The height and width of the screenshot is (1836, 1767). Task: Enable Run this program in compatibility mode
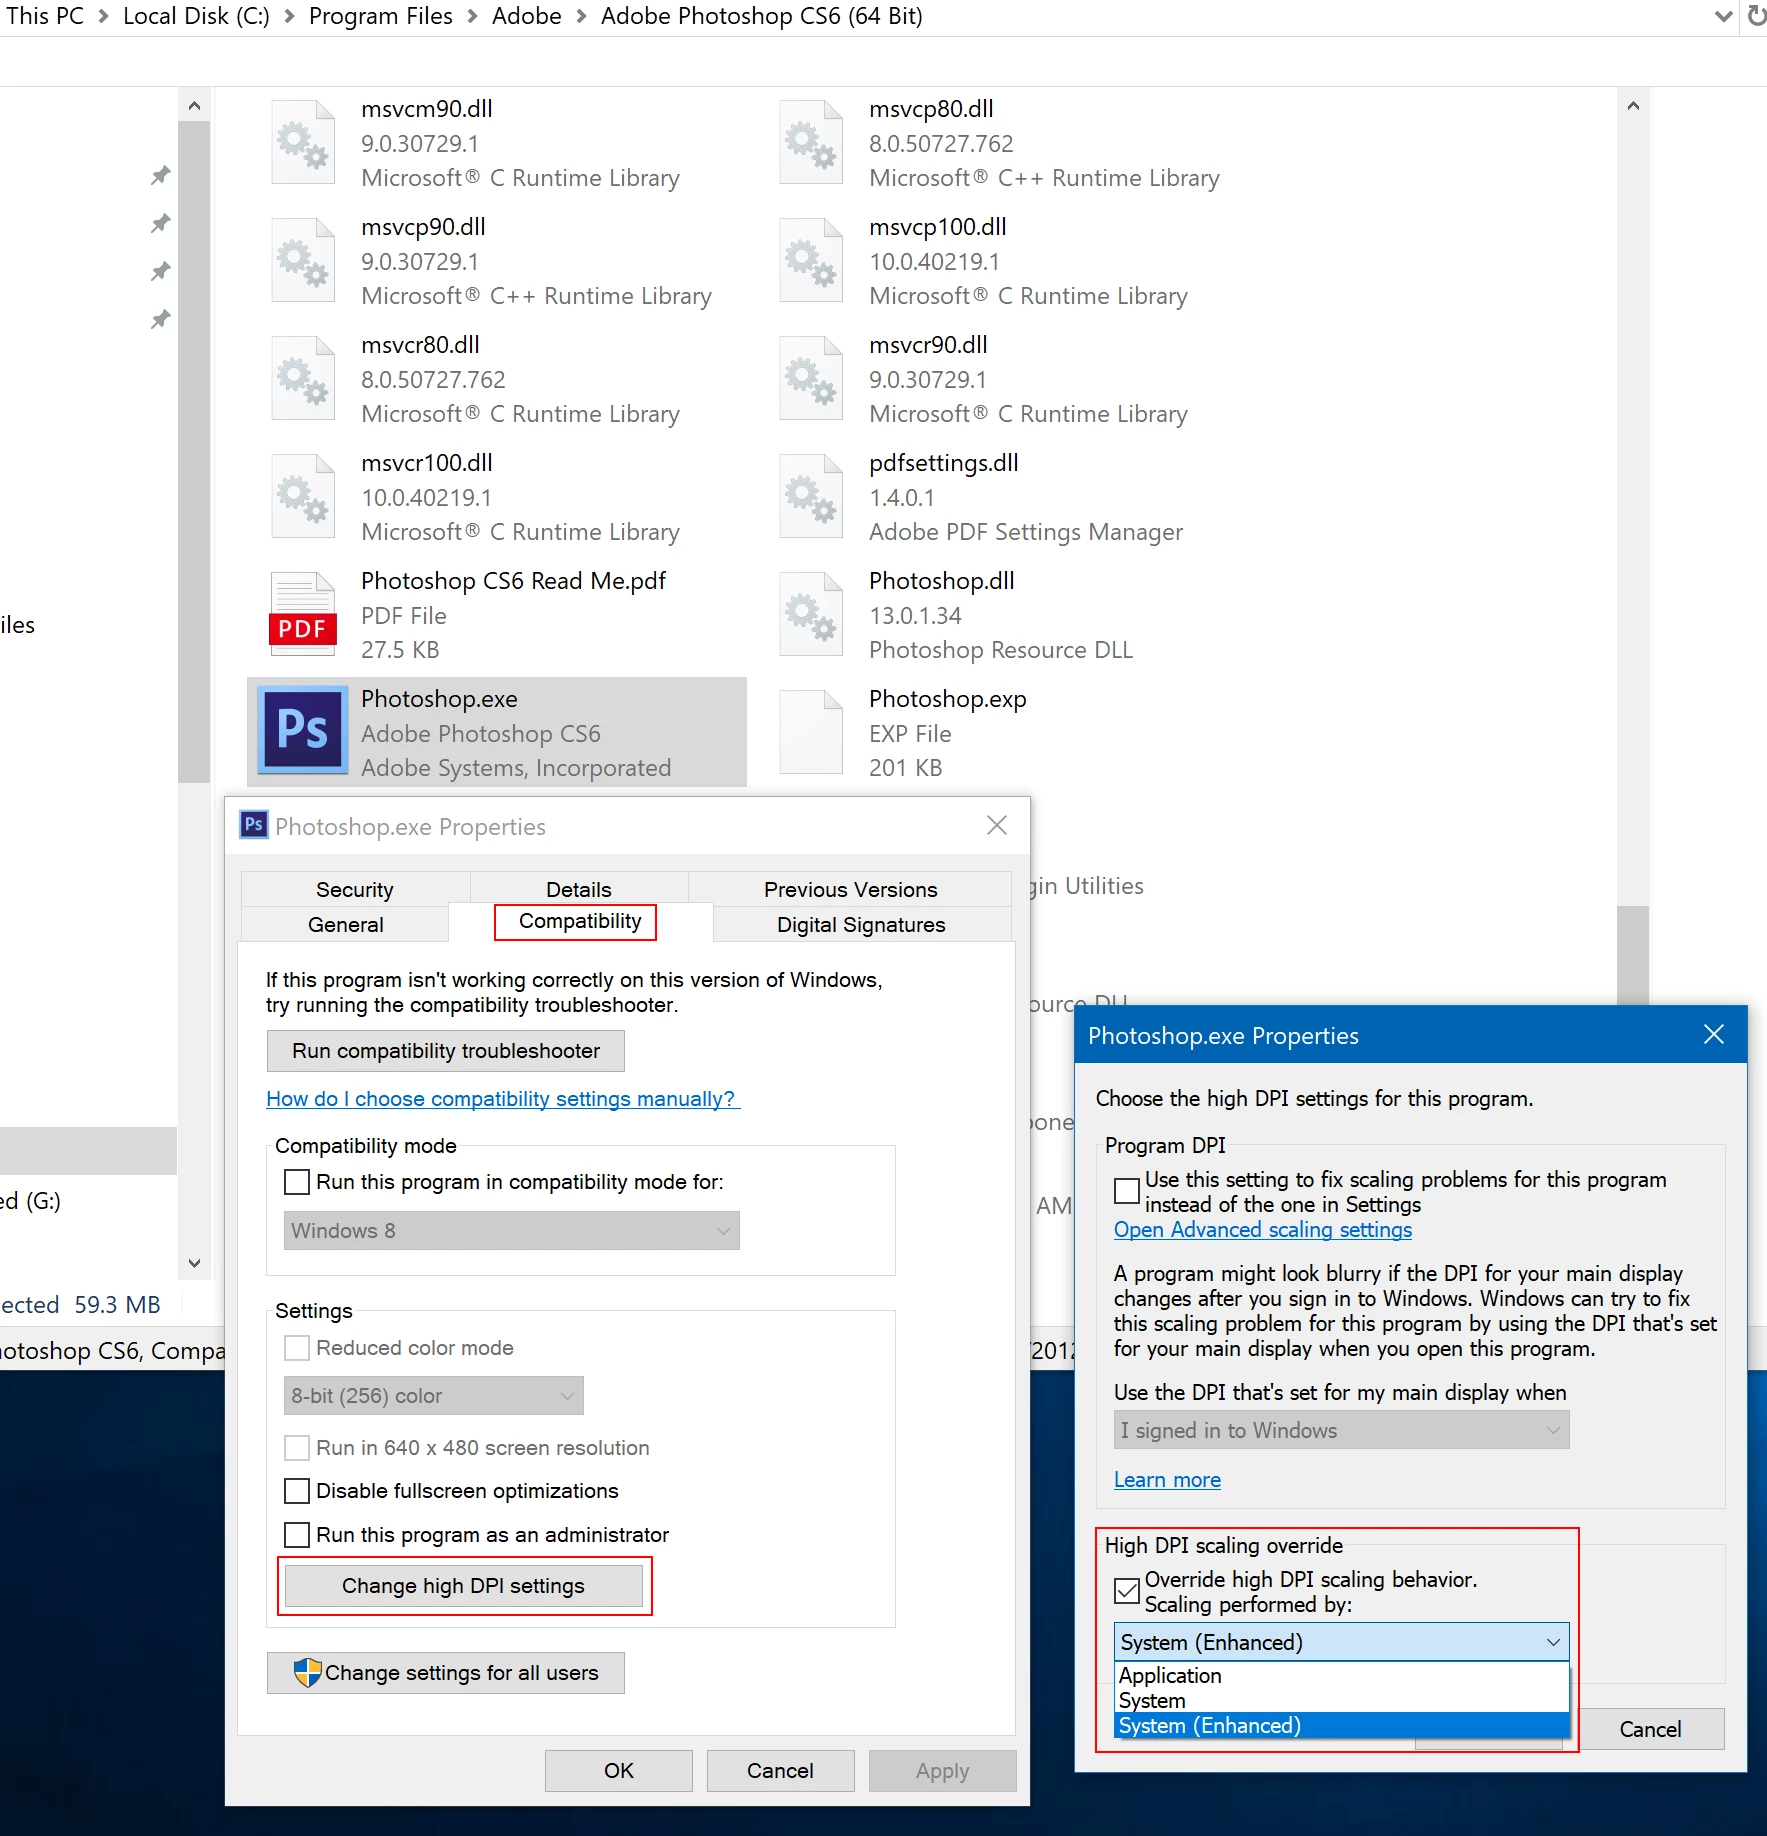click(297, 1182)
